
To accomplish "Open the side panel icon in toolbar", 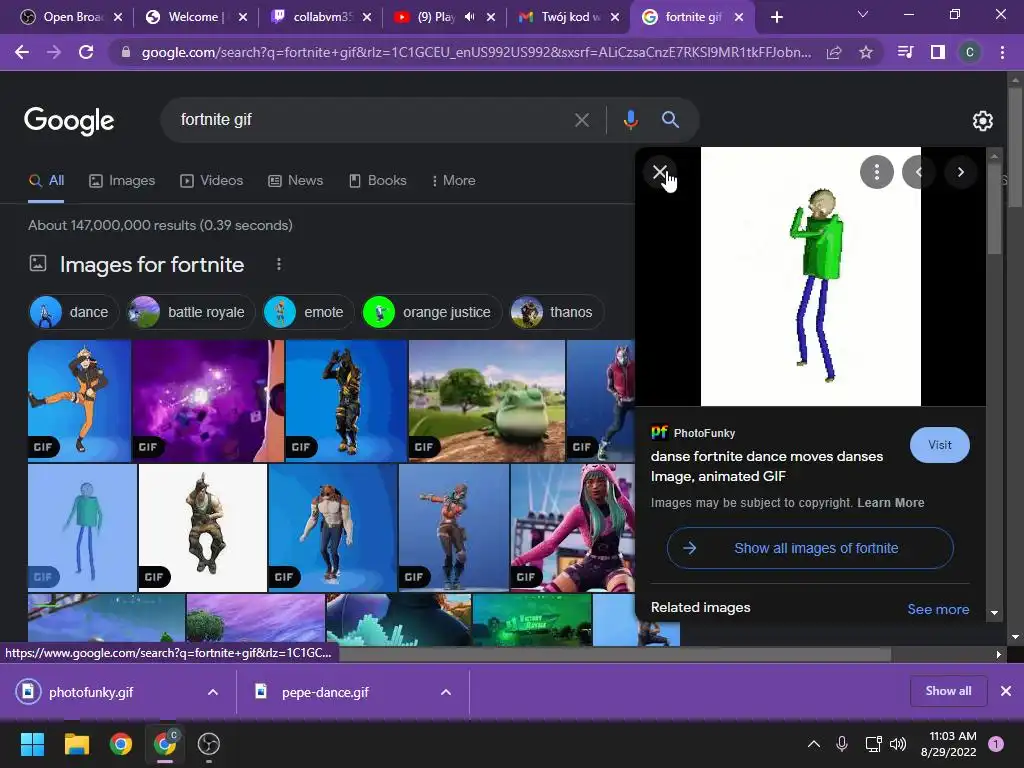I will coord(938,52).
